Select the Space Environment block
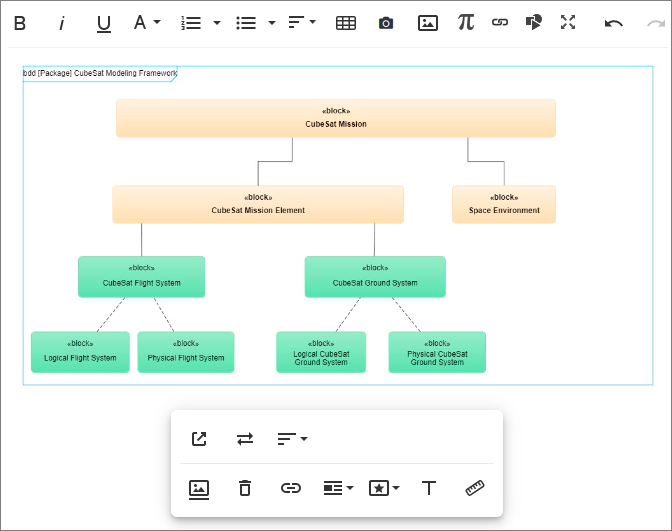Screen dimensions: 672x531 click(504, 204)
